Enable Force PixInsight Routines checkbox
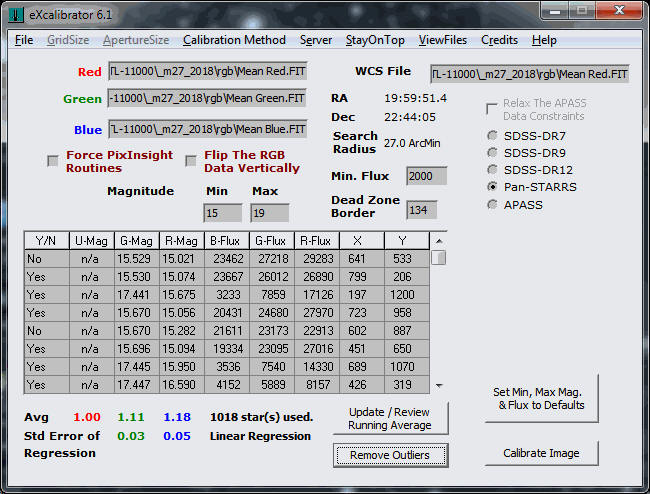This screenshot has width=650, height=494. (x=53, y=161)
